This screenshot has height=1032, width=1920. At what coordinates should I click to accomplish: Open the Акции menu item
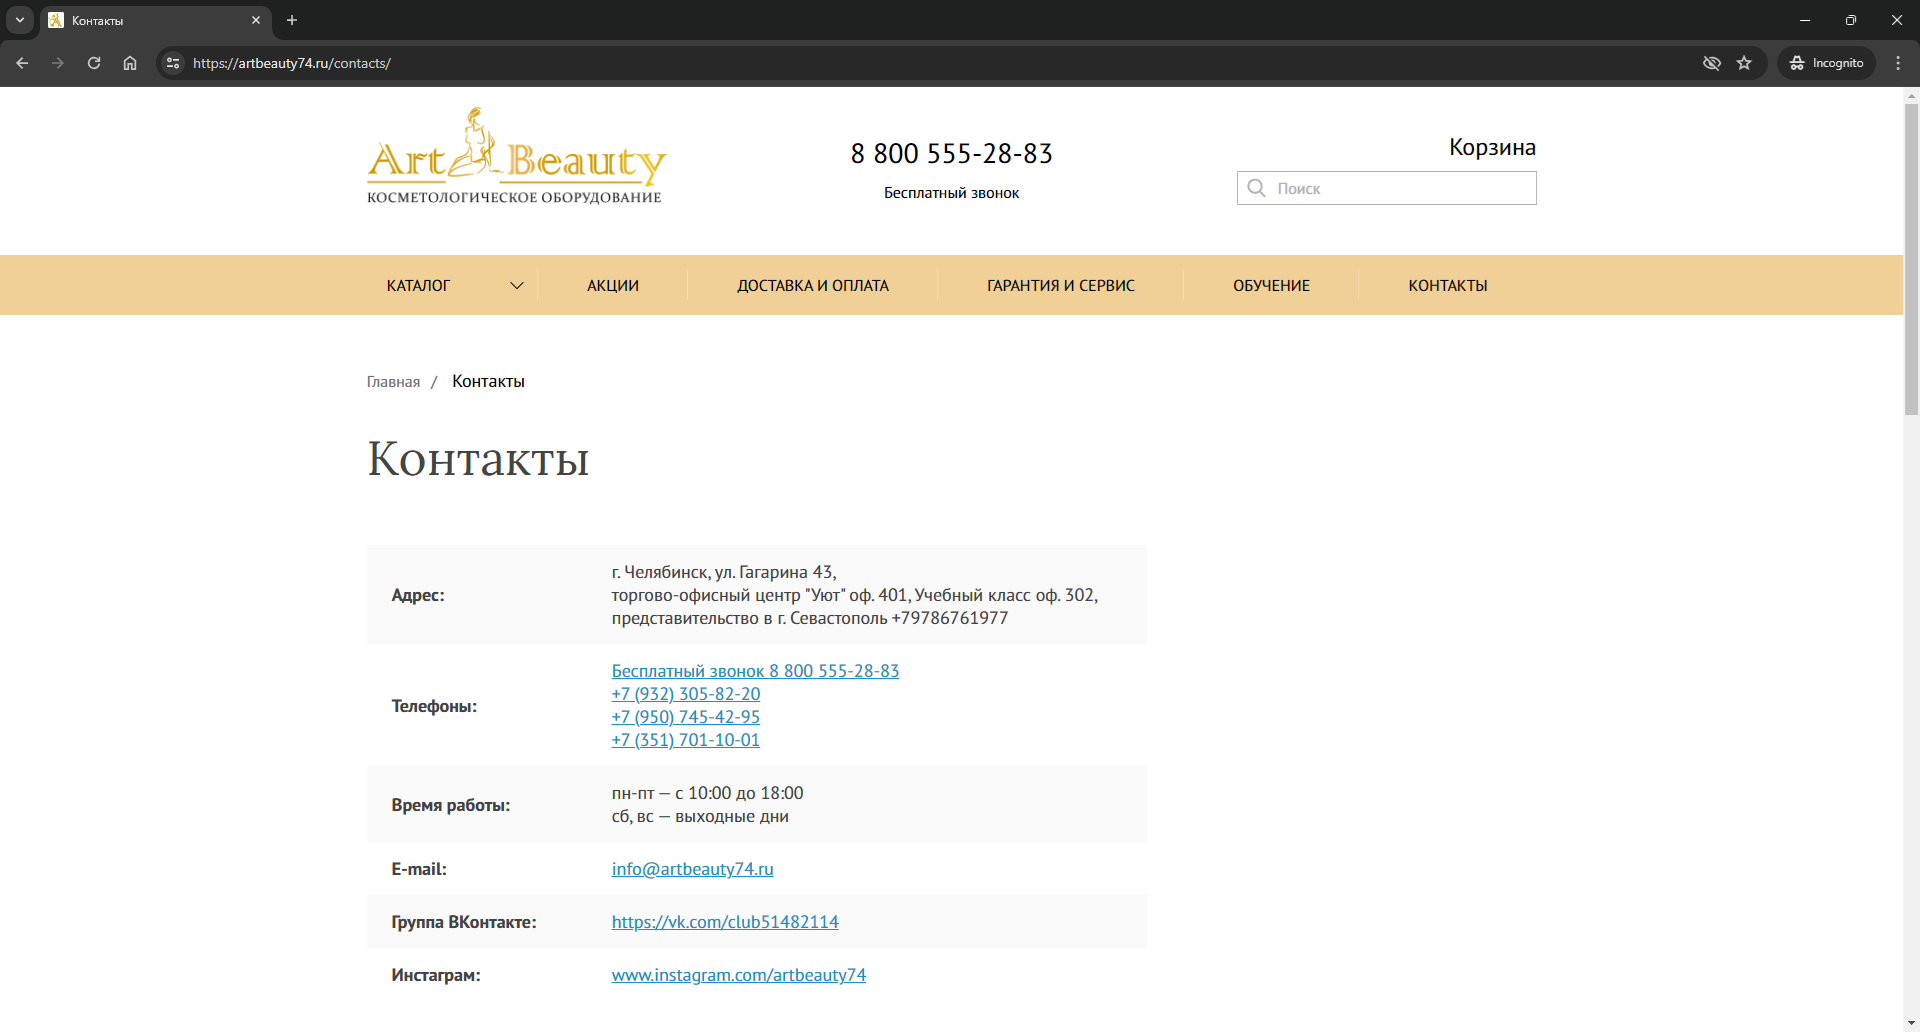tap(612, 286)
